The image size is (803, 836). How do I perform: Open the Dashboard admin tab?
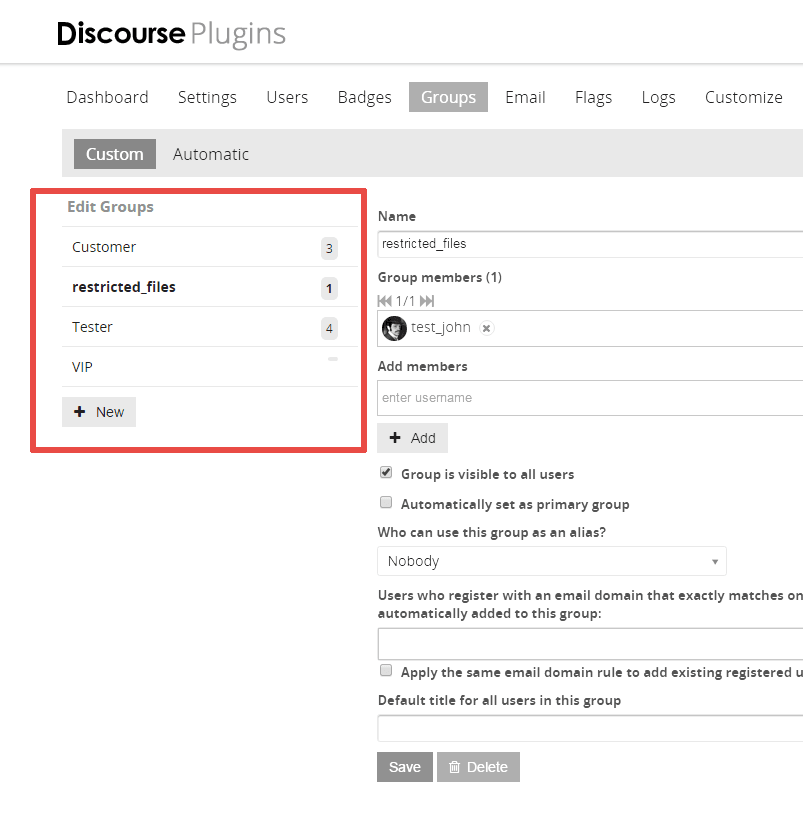click(107, 97)
